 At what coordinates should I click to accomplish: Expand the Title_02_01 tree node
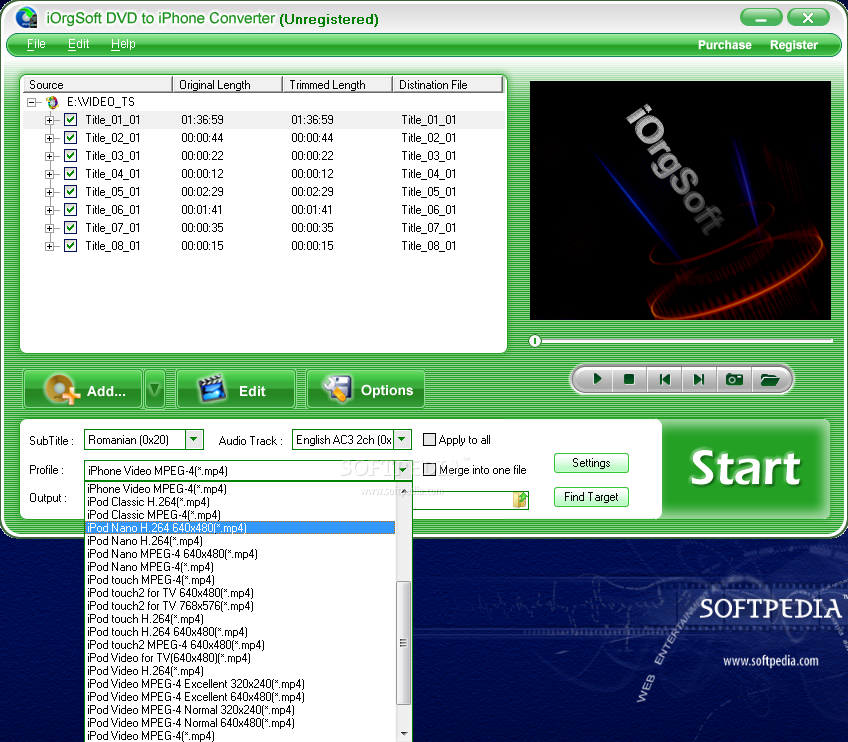49,138
